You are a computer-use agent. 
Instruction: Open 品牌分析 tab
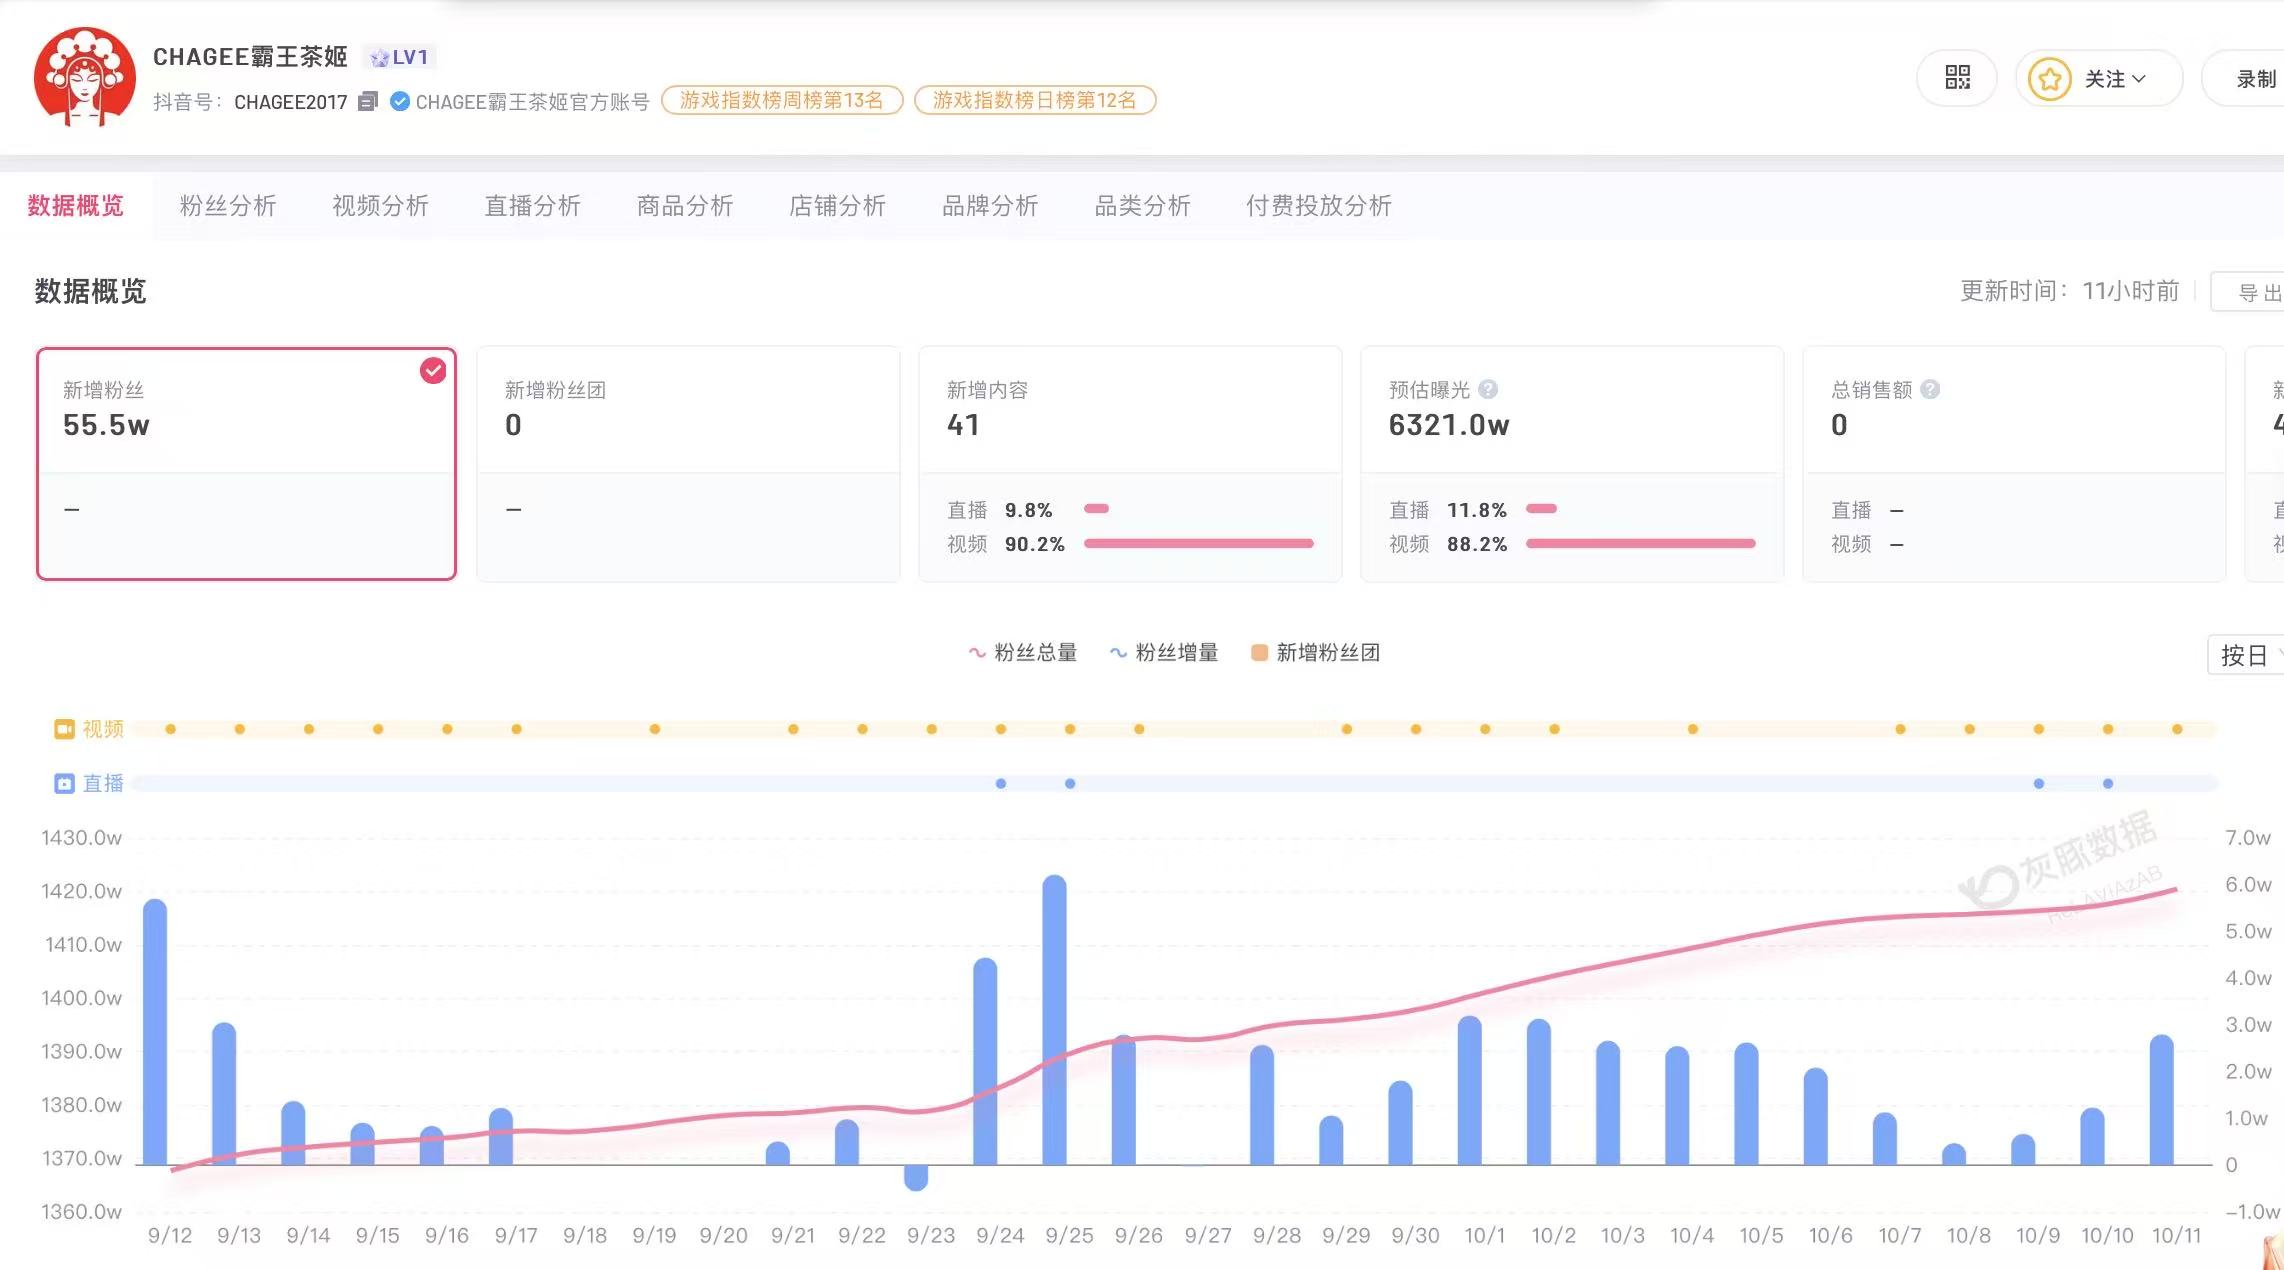(x=990, y=206)
